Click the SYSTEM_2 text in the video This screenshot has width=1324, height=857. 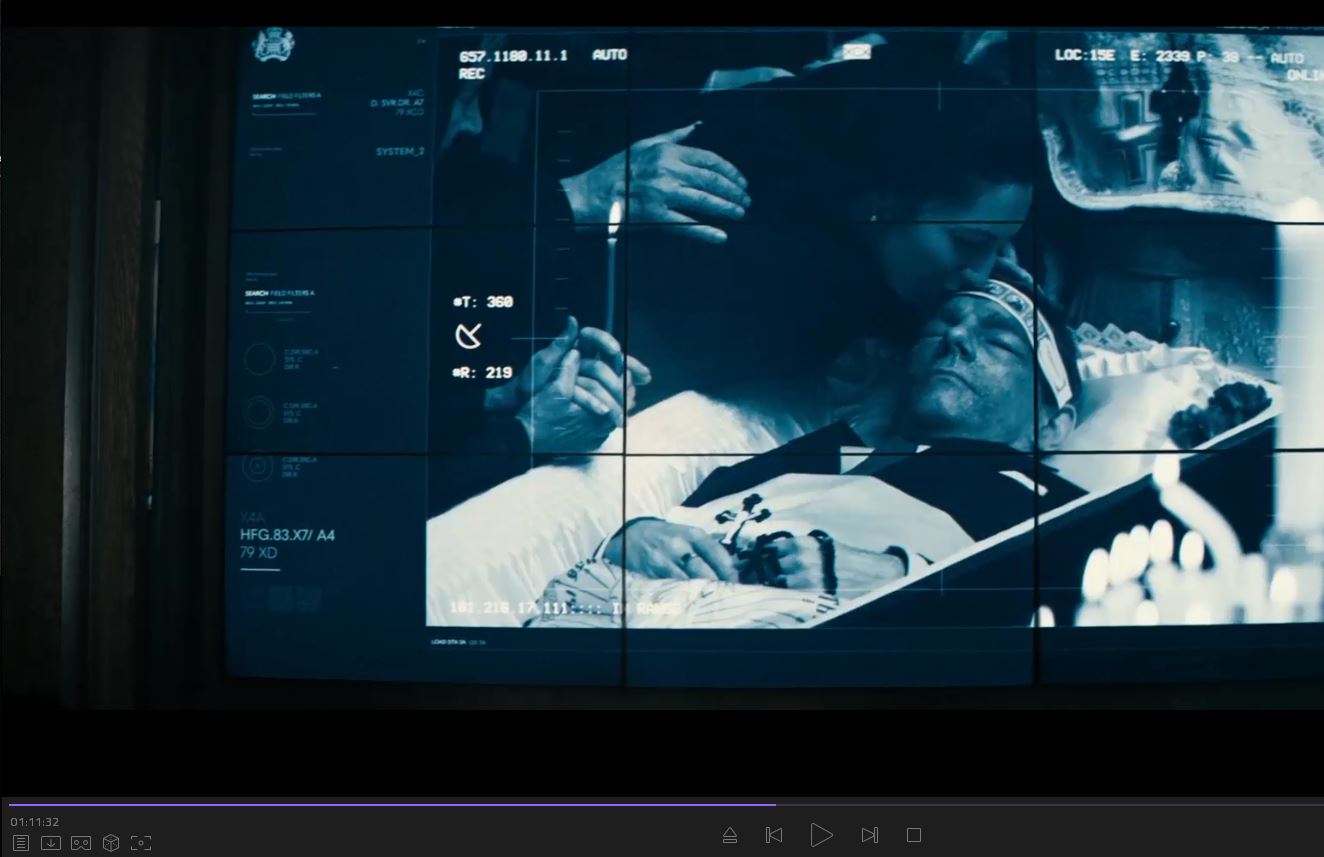[400, 152]
